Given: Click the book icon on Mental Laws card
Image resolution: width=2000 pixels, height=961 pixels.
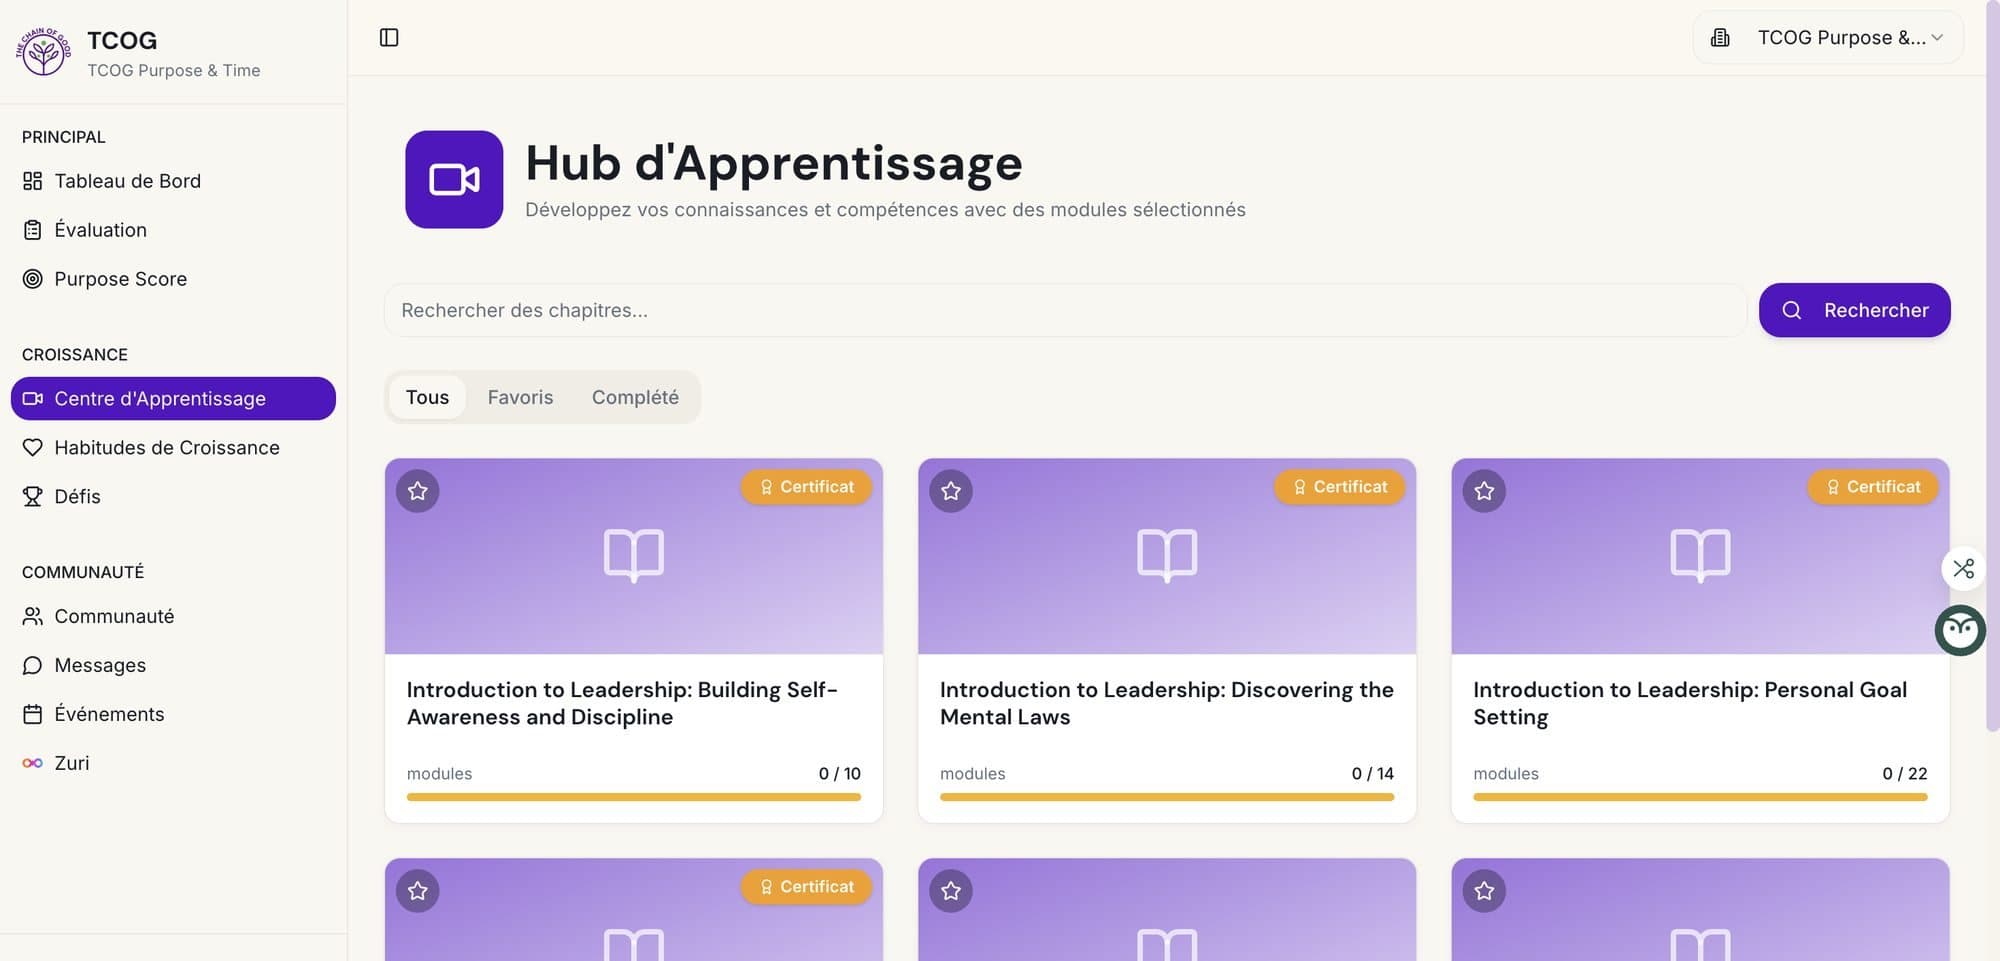Looking at the screenshot, I should click(x=1167, y=555).
